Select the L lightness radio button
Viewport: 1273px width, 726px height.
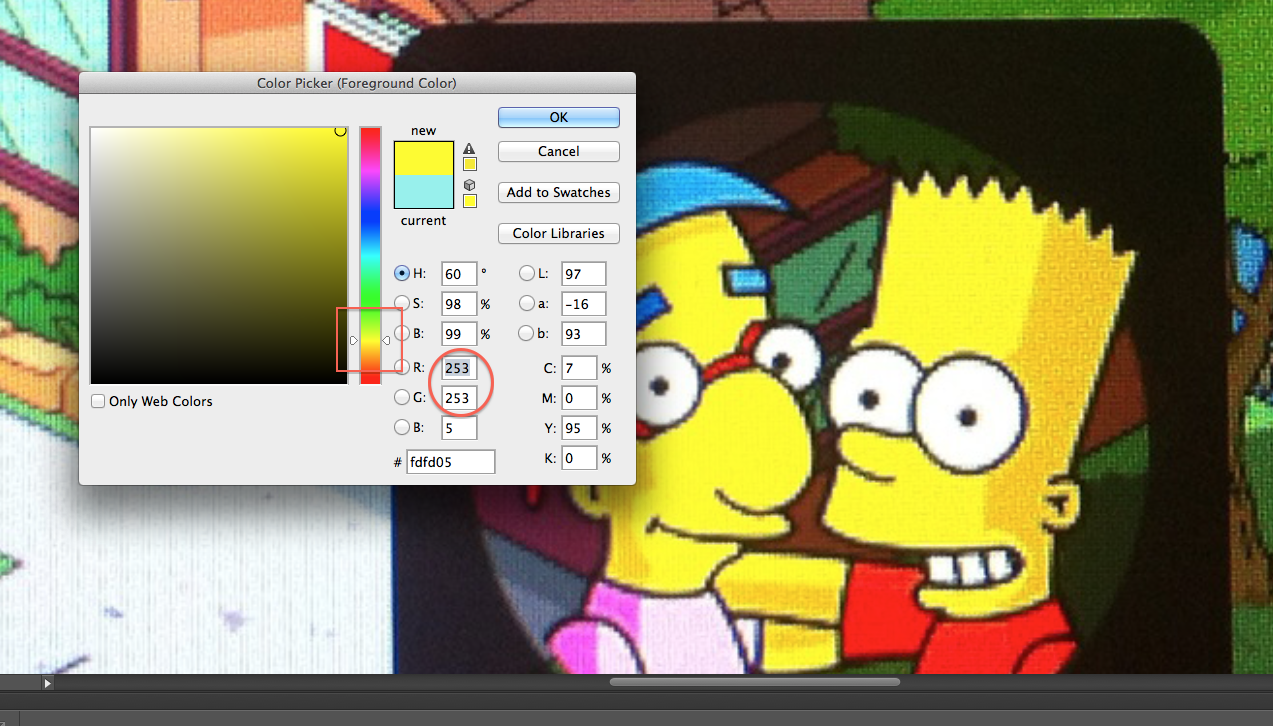pyautogui.click(x=527, y=273)
